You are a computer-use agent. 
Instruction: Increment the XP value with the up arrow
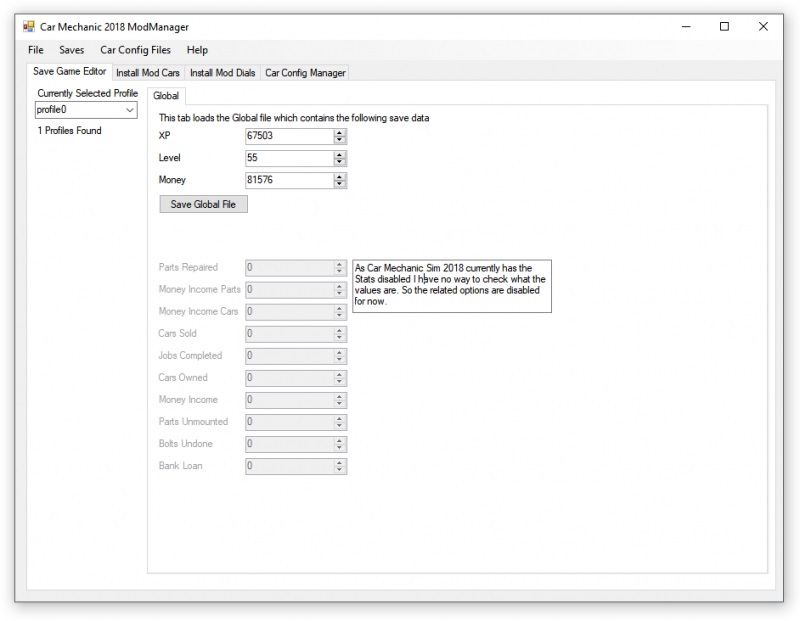click(x=338, y=132)
